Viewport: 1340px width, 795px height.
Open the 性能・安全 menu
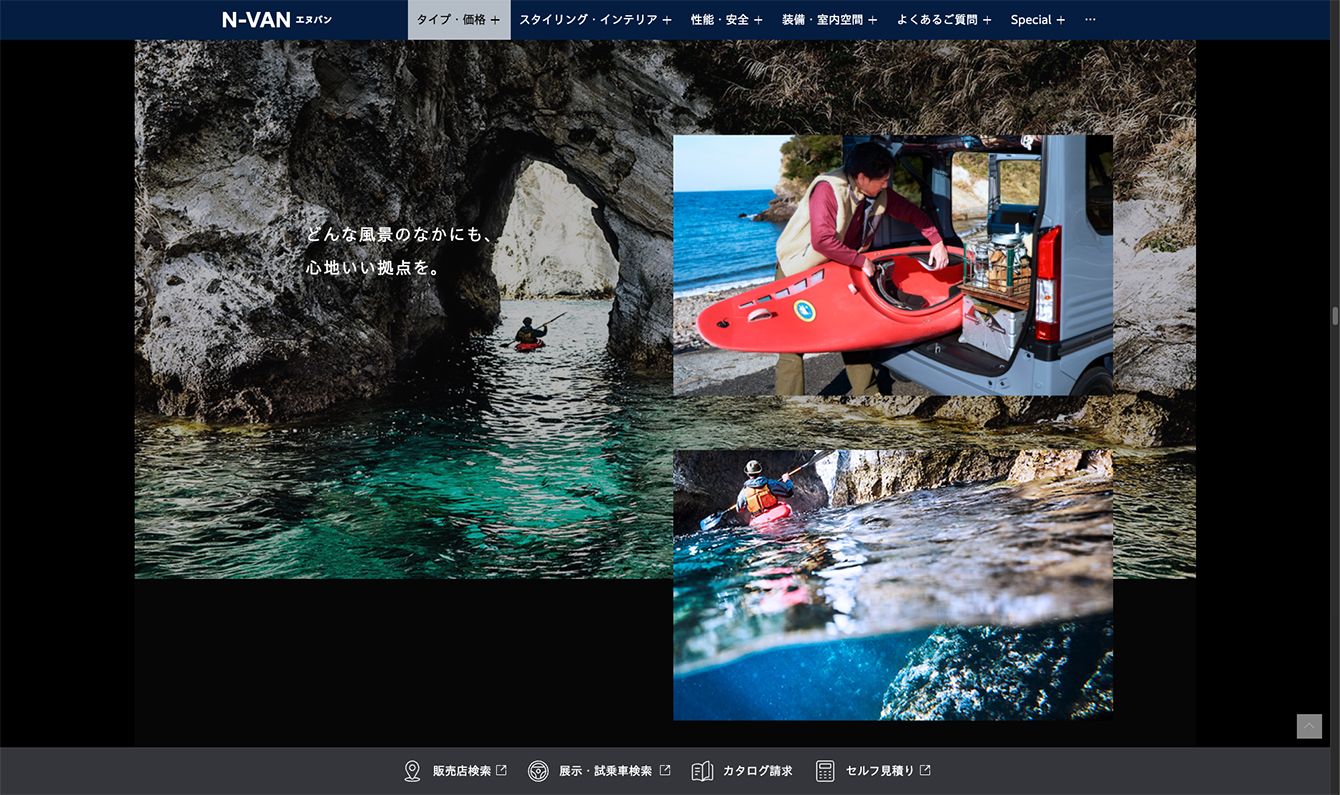pyautogui.click(x=727, y=20)
